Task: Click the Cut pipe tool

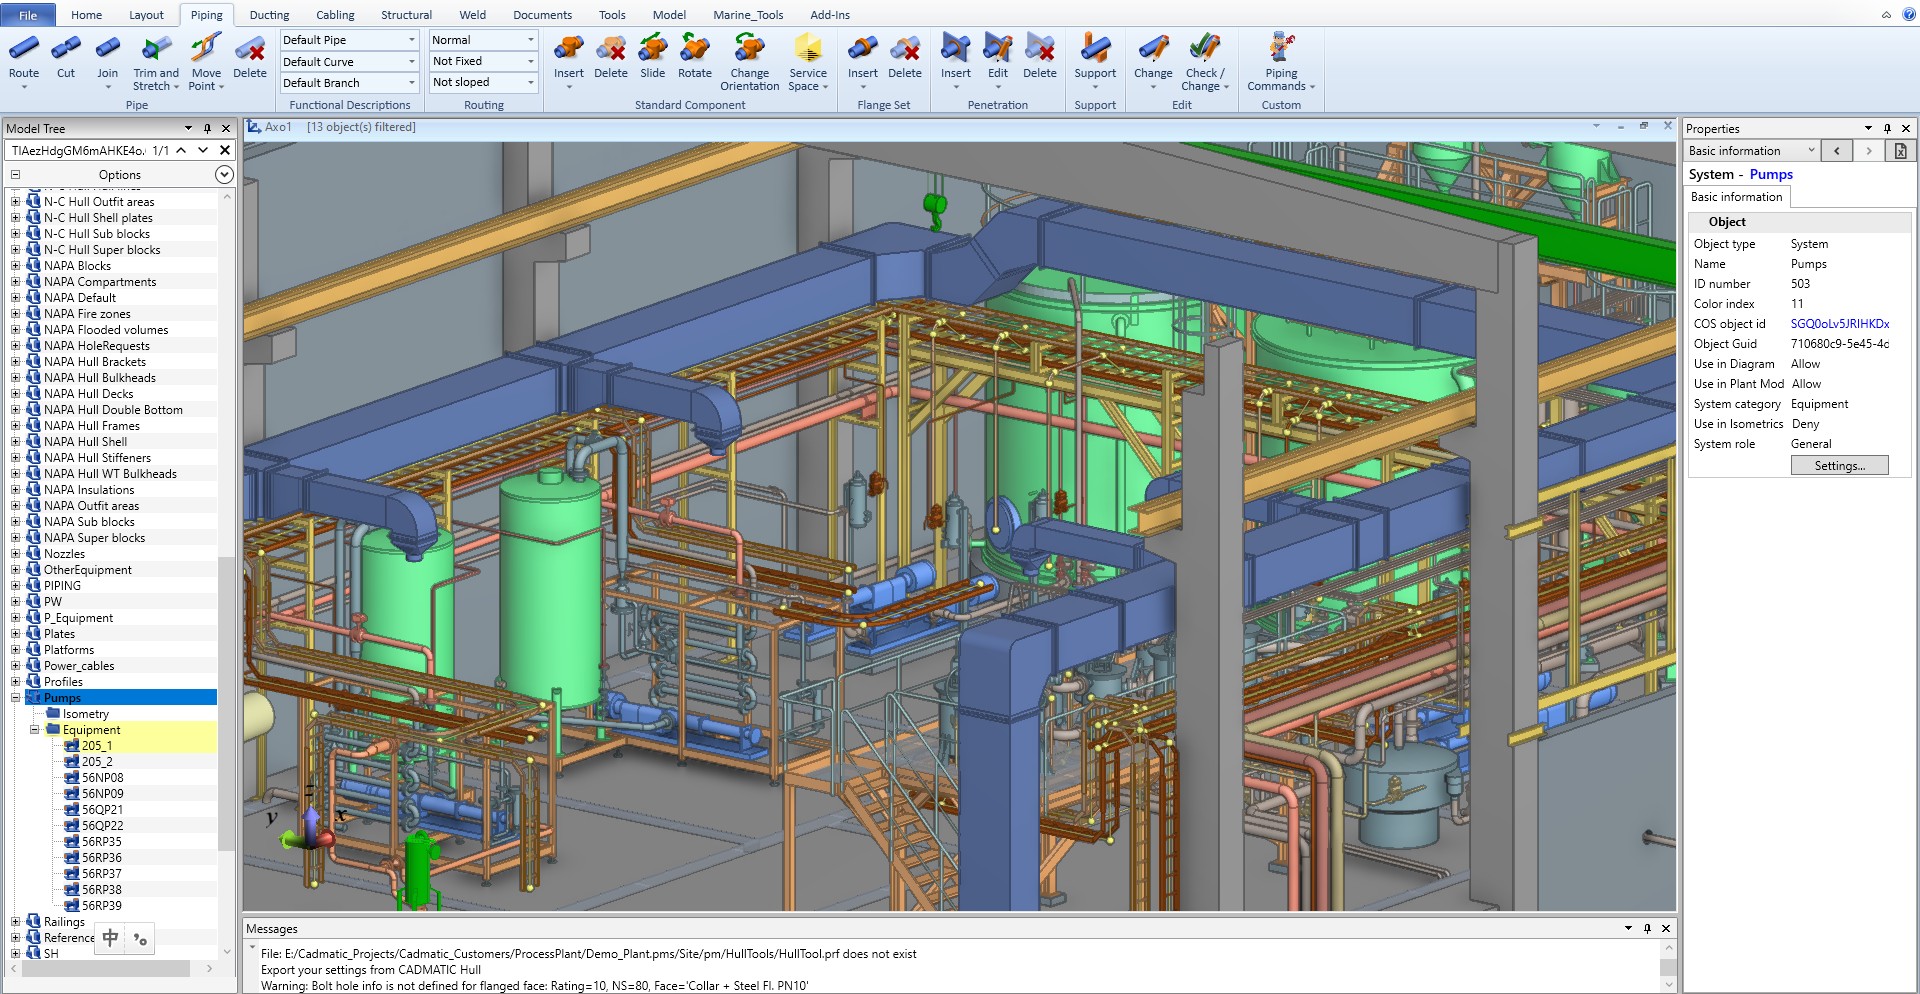Action: (x=66, y=58)
